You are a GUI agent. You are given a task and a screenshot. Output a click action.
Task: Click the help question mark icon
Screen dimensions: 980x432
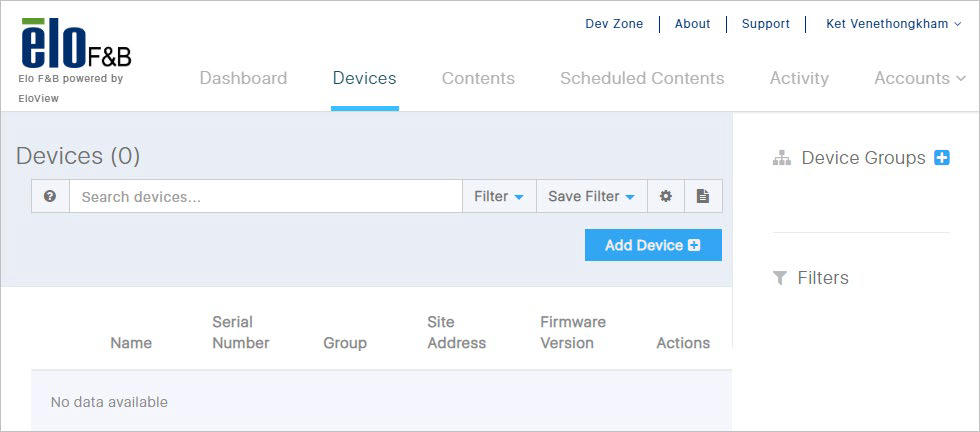pos(50,196)
